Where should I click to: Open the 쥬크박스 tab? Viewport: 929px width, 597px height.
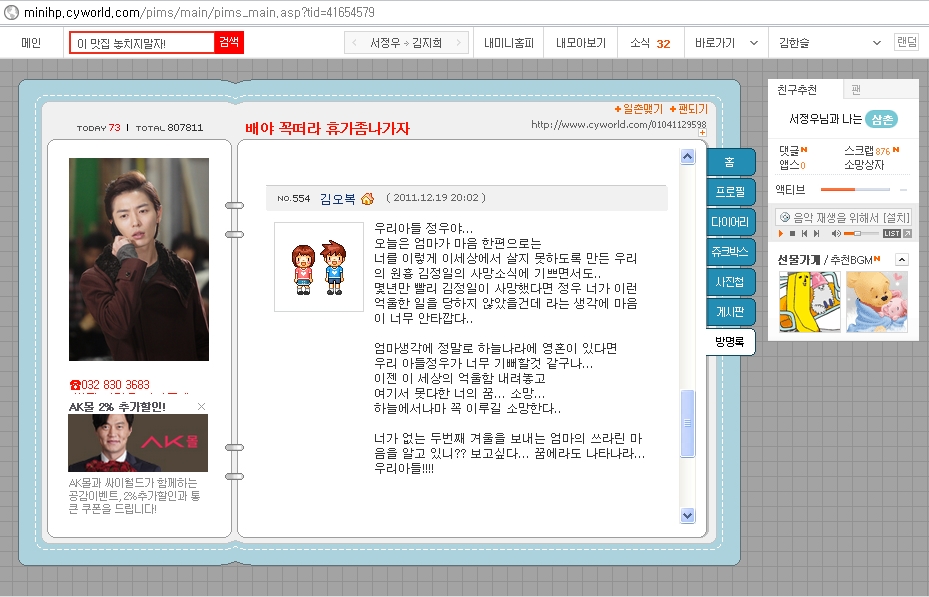730,252
